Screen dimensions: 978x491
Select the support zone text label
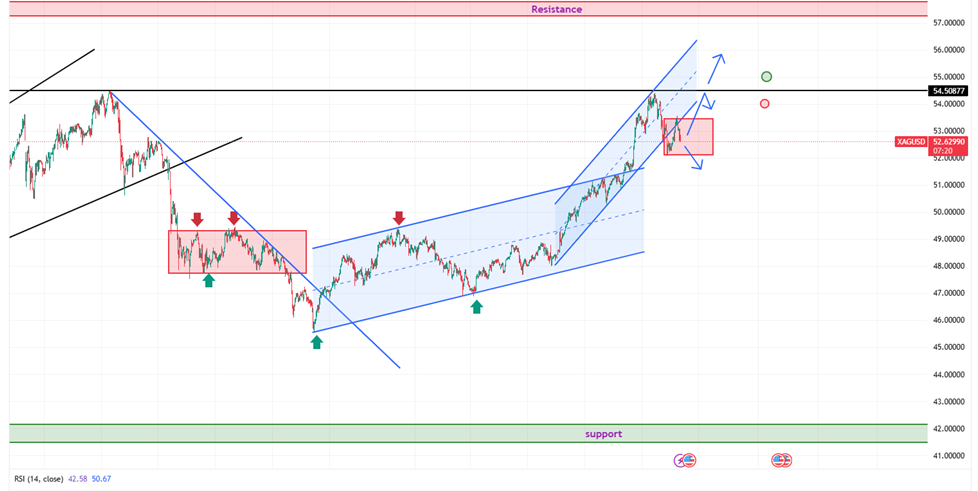pyautogui.click(x=604, y=434)
